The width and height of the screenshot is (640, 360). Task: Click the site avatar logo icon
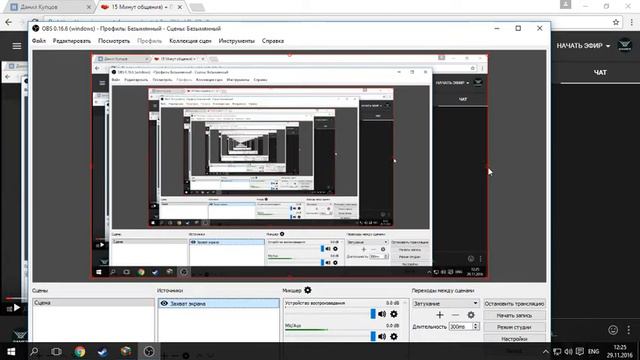point(625,45)
